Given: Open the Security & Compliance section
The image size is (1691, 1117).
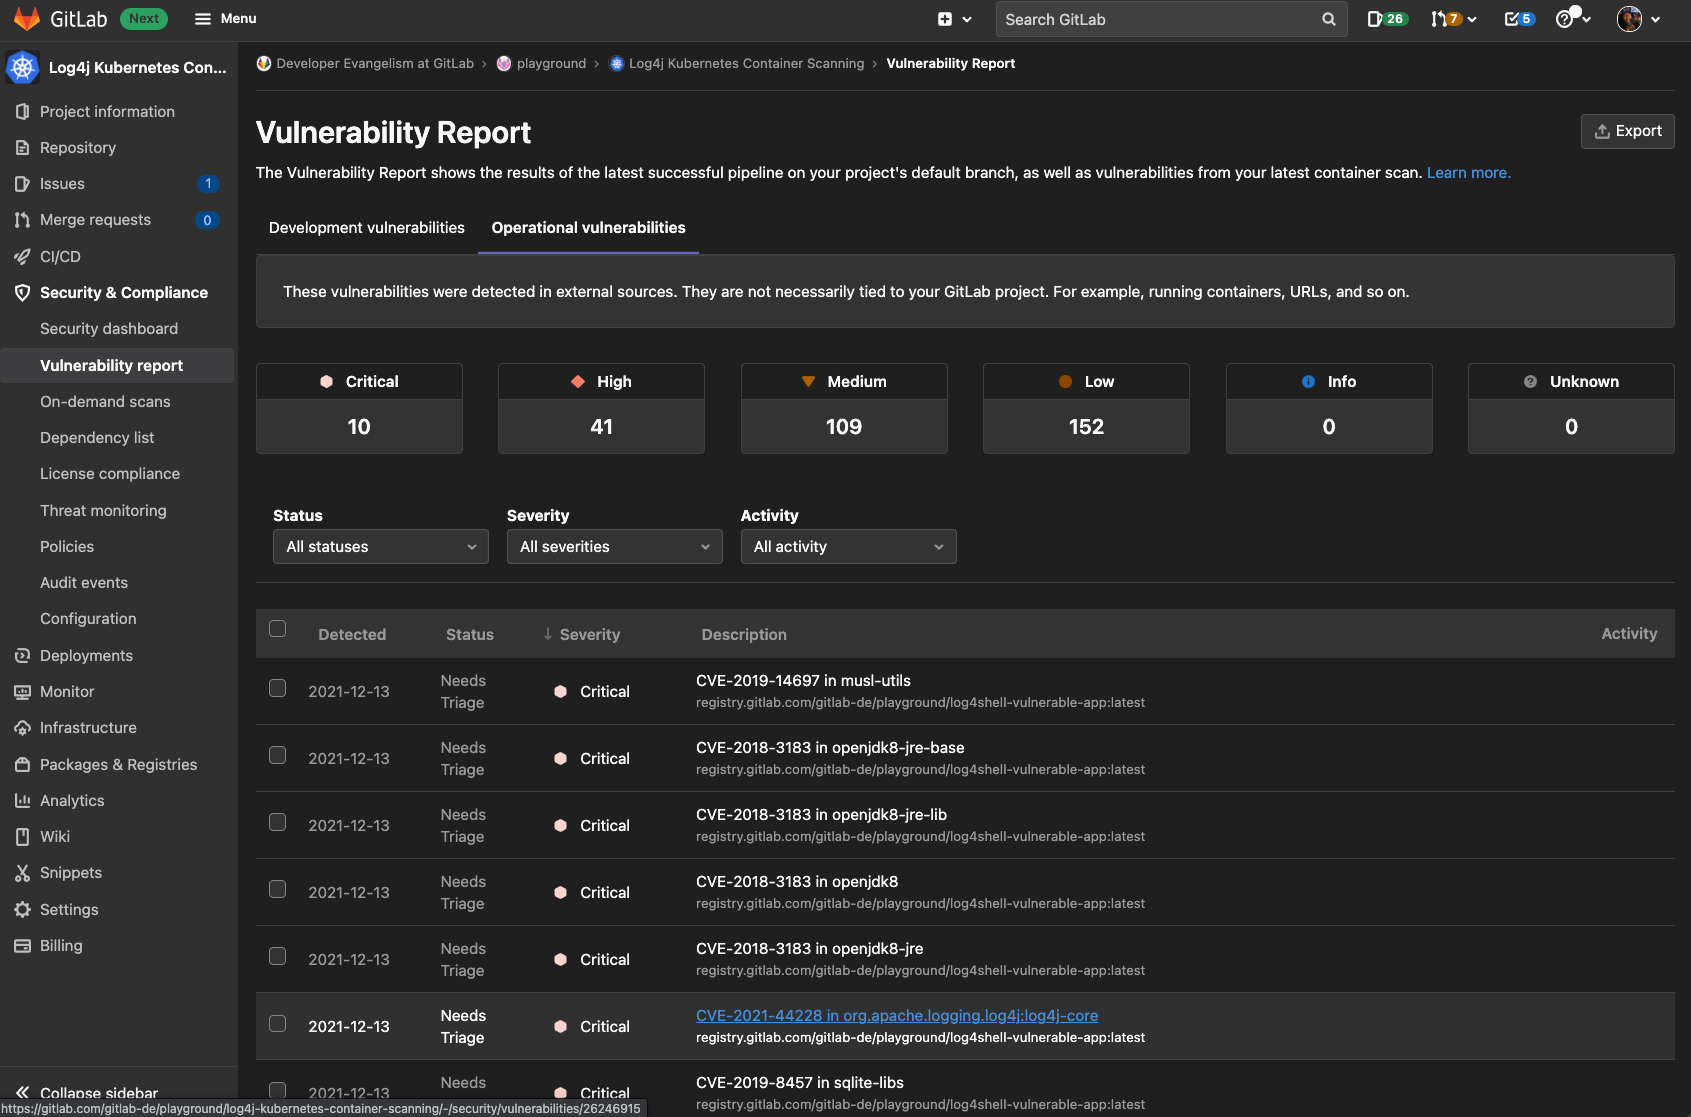Looking at the screenshot, I should coord(123,292).
